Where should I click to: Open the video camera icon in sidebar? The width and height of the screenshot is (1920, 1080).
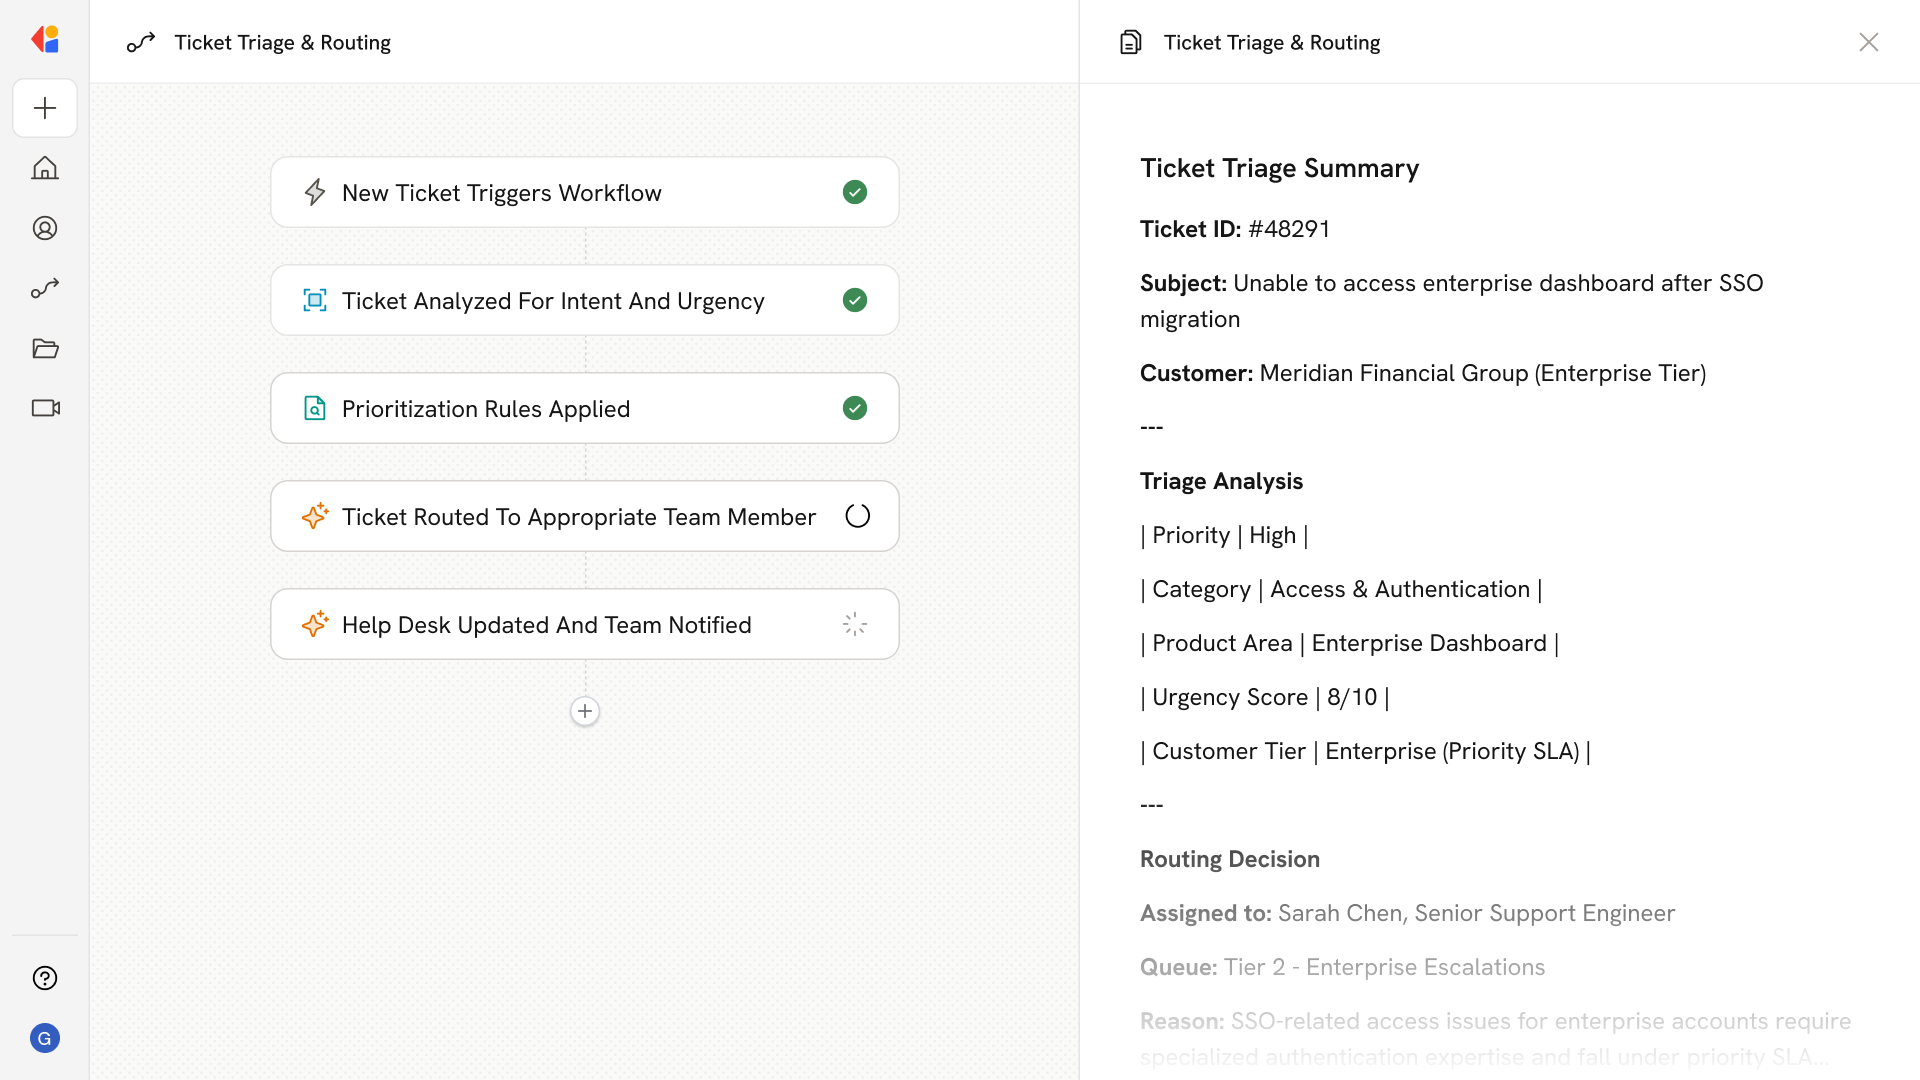click(45, 408)
